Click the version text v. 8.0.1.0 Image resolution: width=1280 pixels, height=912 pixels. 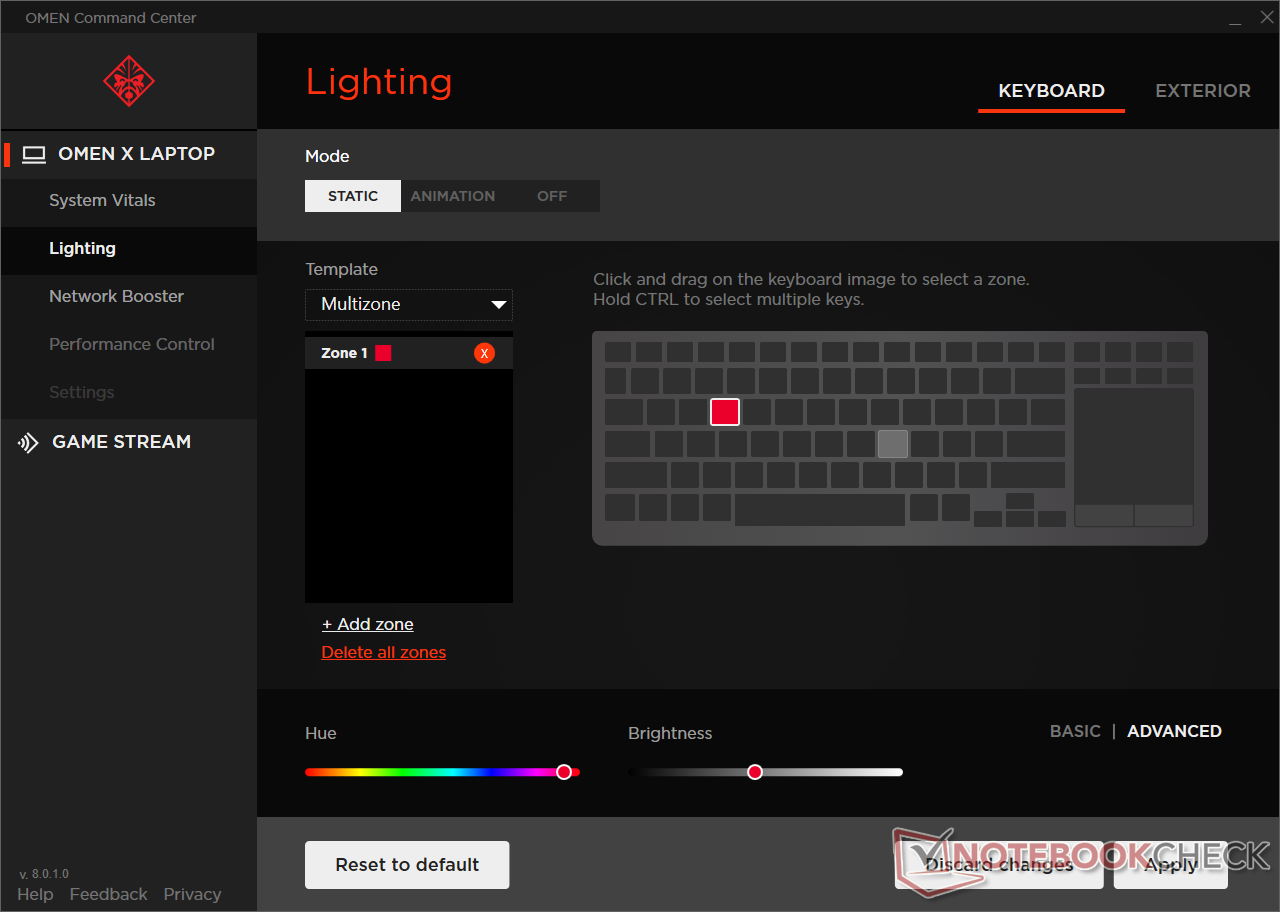(x=44, y=874)
